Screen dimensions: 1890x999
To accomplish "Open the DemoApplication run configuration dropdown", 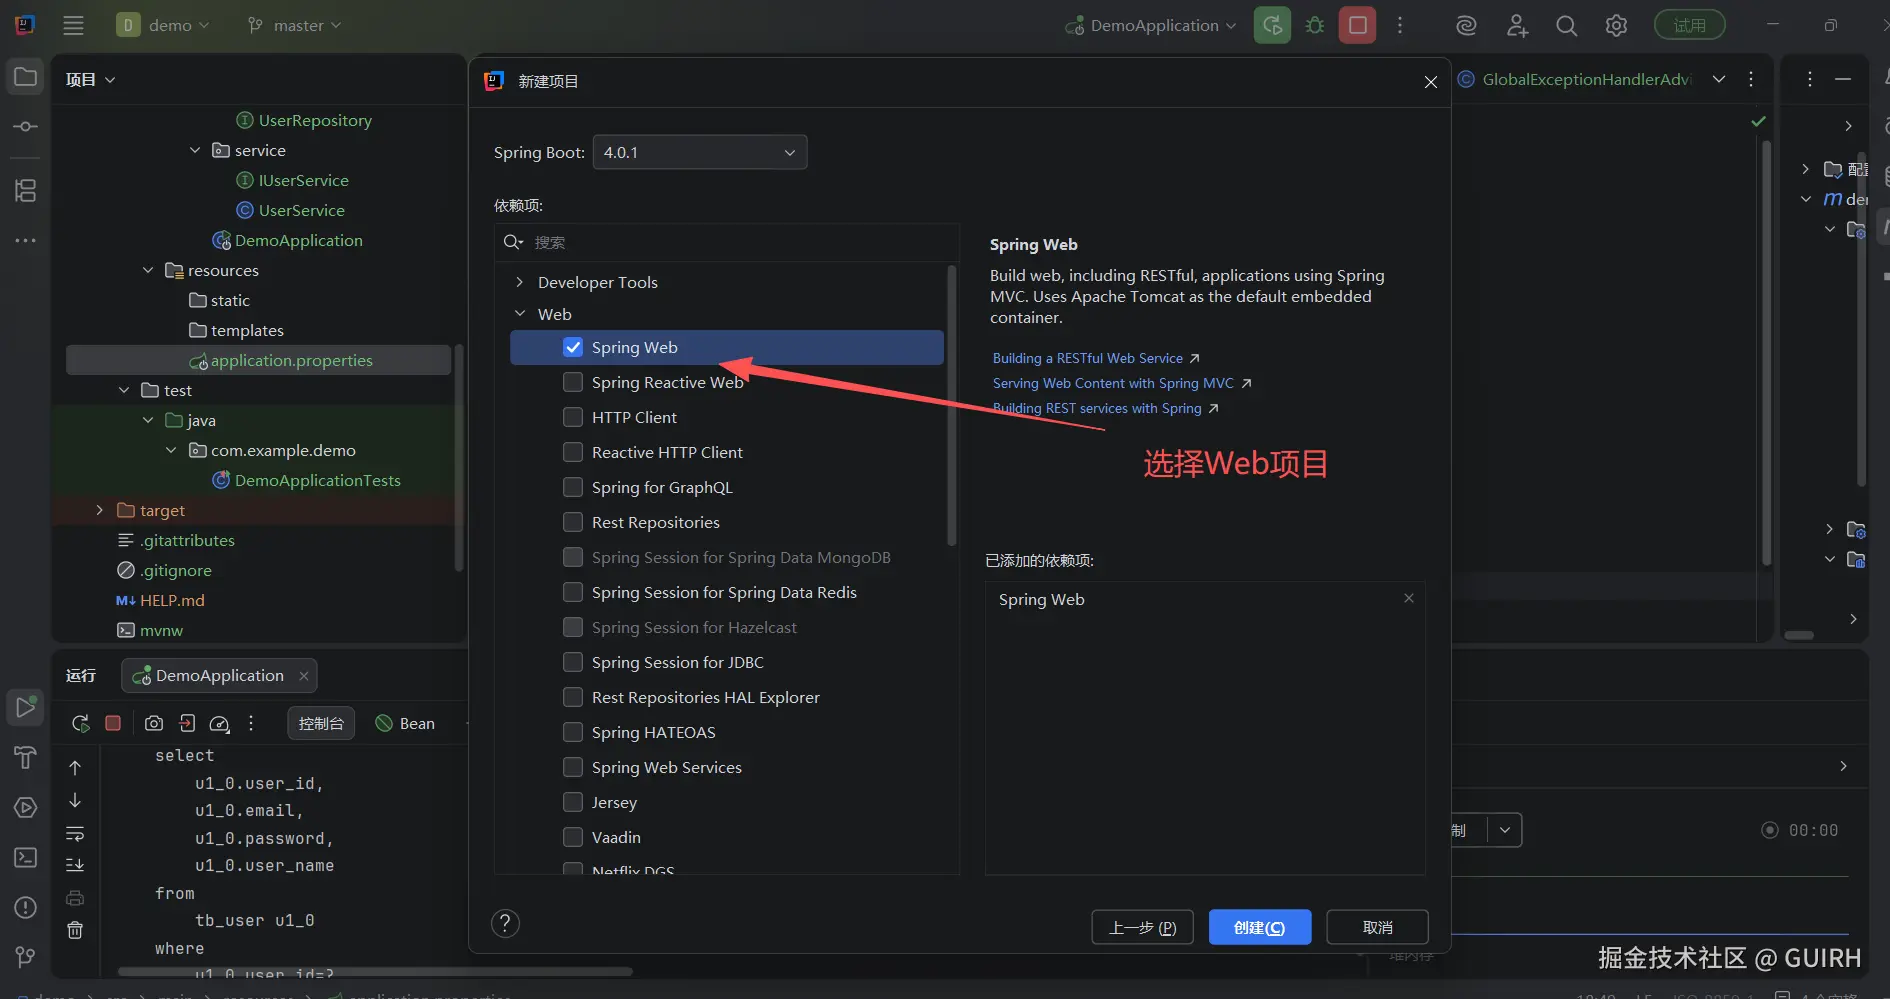I will 1151,26.
